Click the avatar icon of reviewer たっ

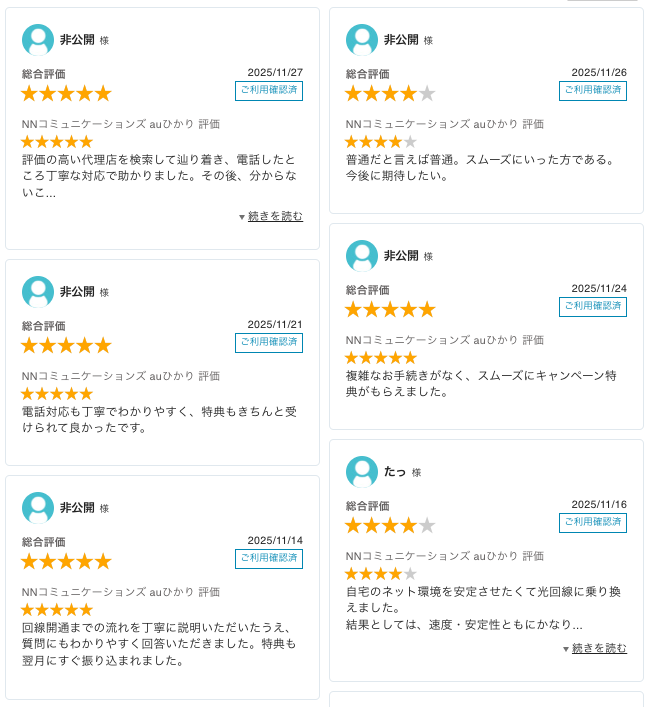pos(362,472)
